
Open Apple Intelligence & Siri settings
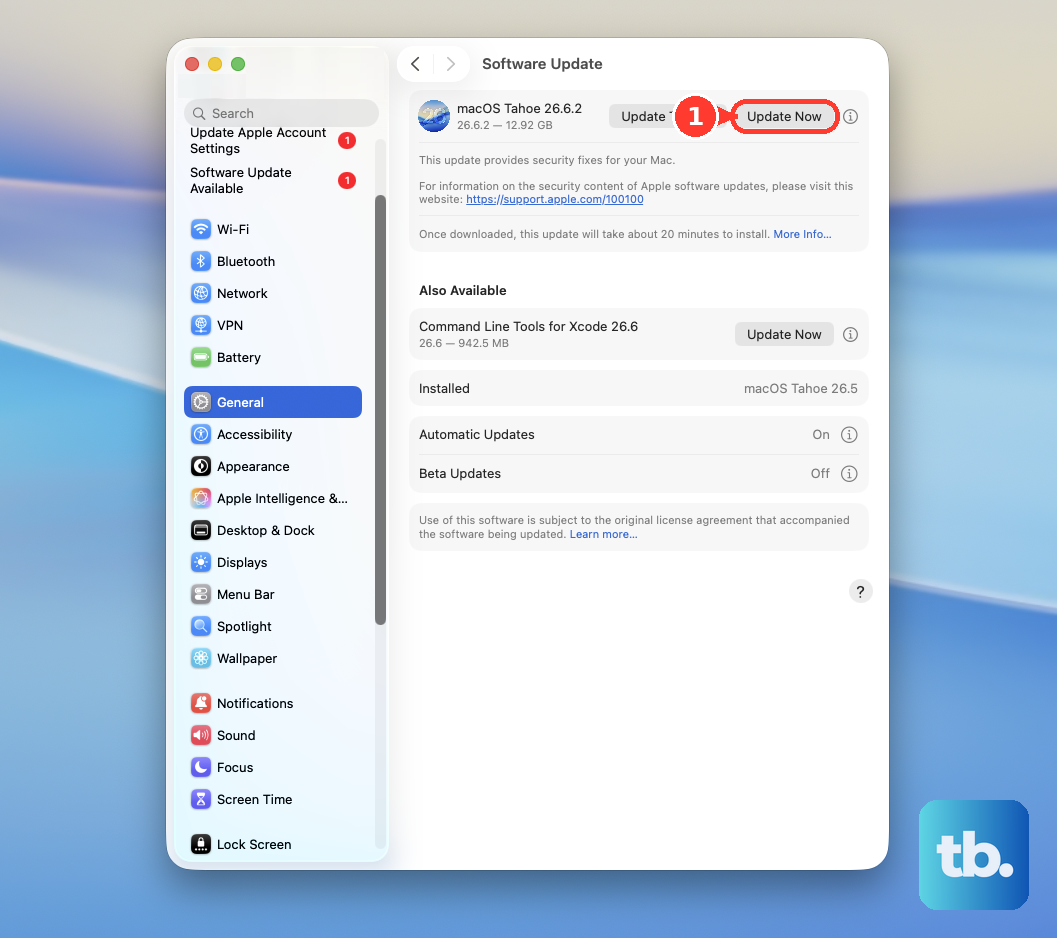[272, 498]
